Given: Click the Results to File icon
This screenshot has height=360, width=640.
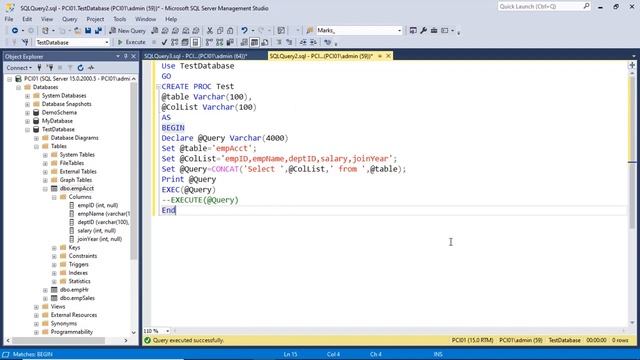Looking at the screenshot, I should [x=265, y=42].
